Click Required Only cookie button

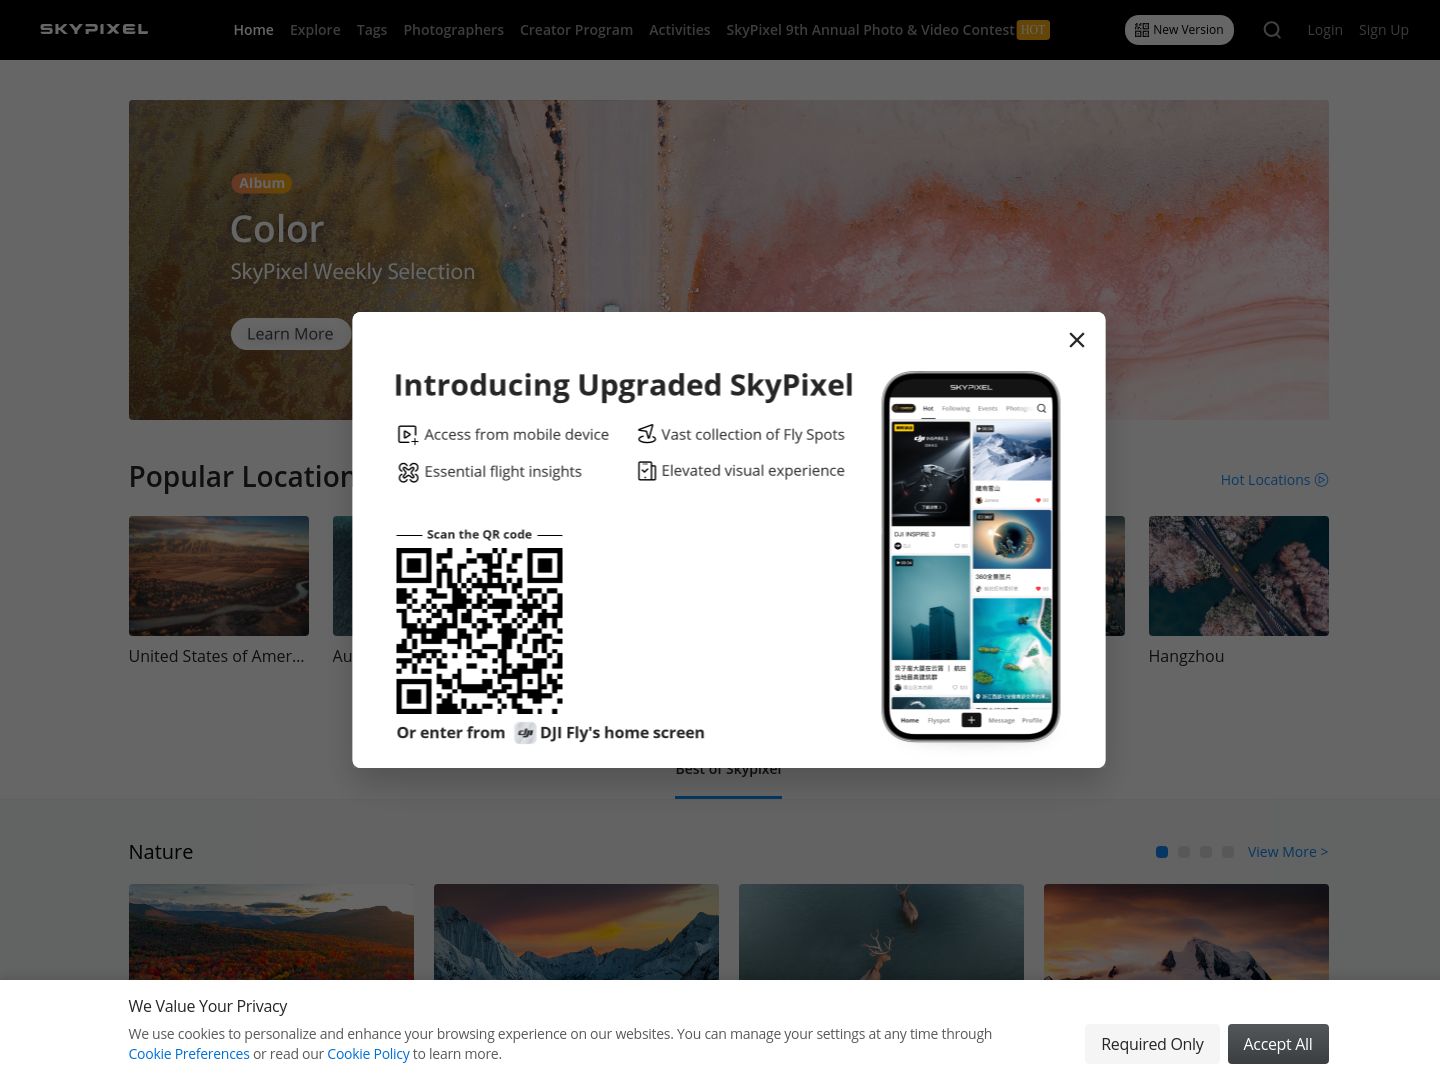(x=1152, y=1044)
